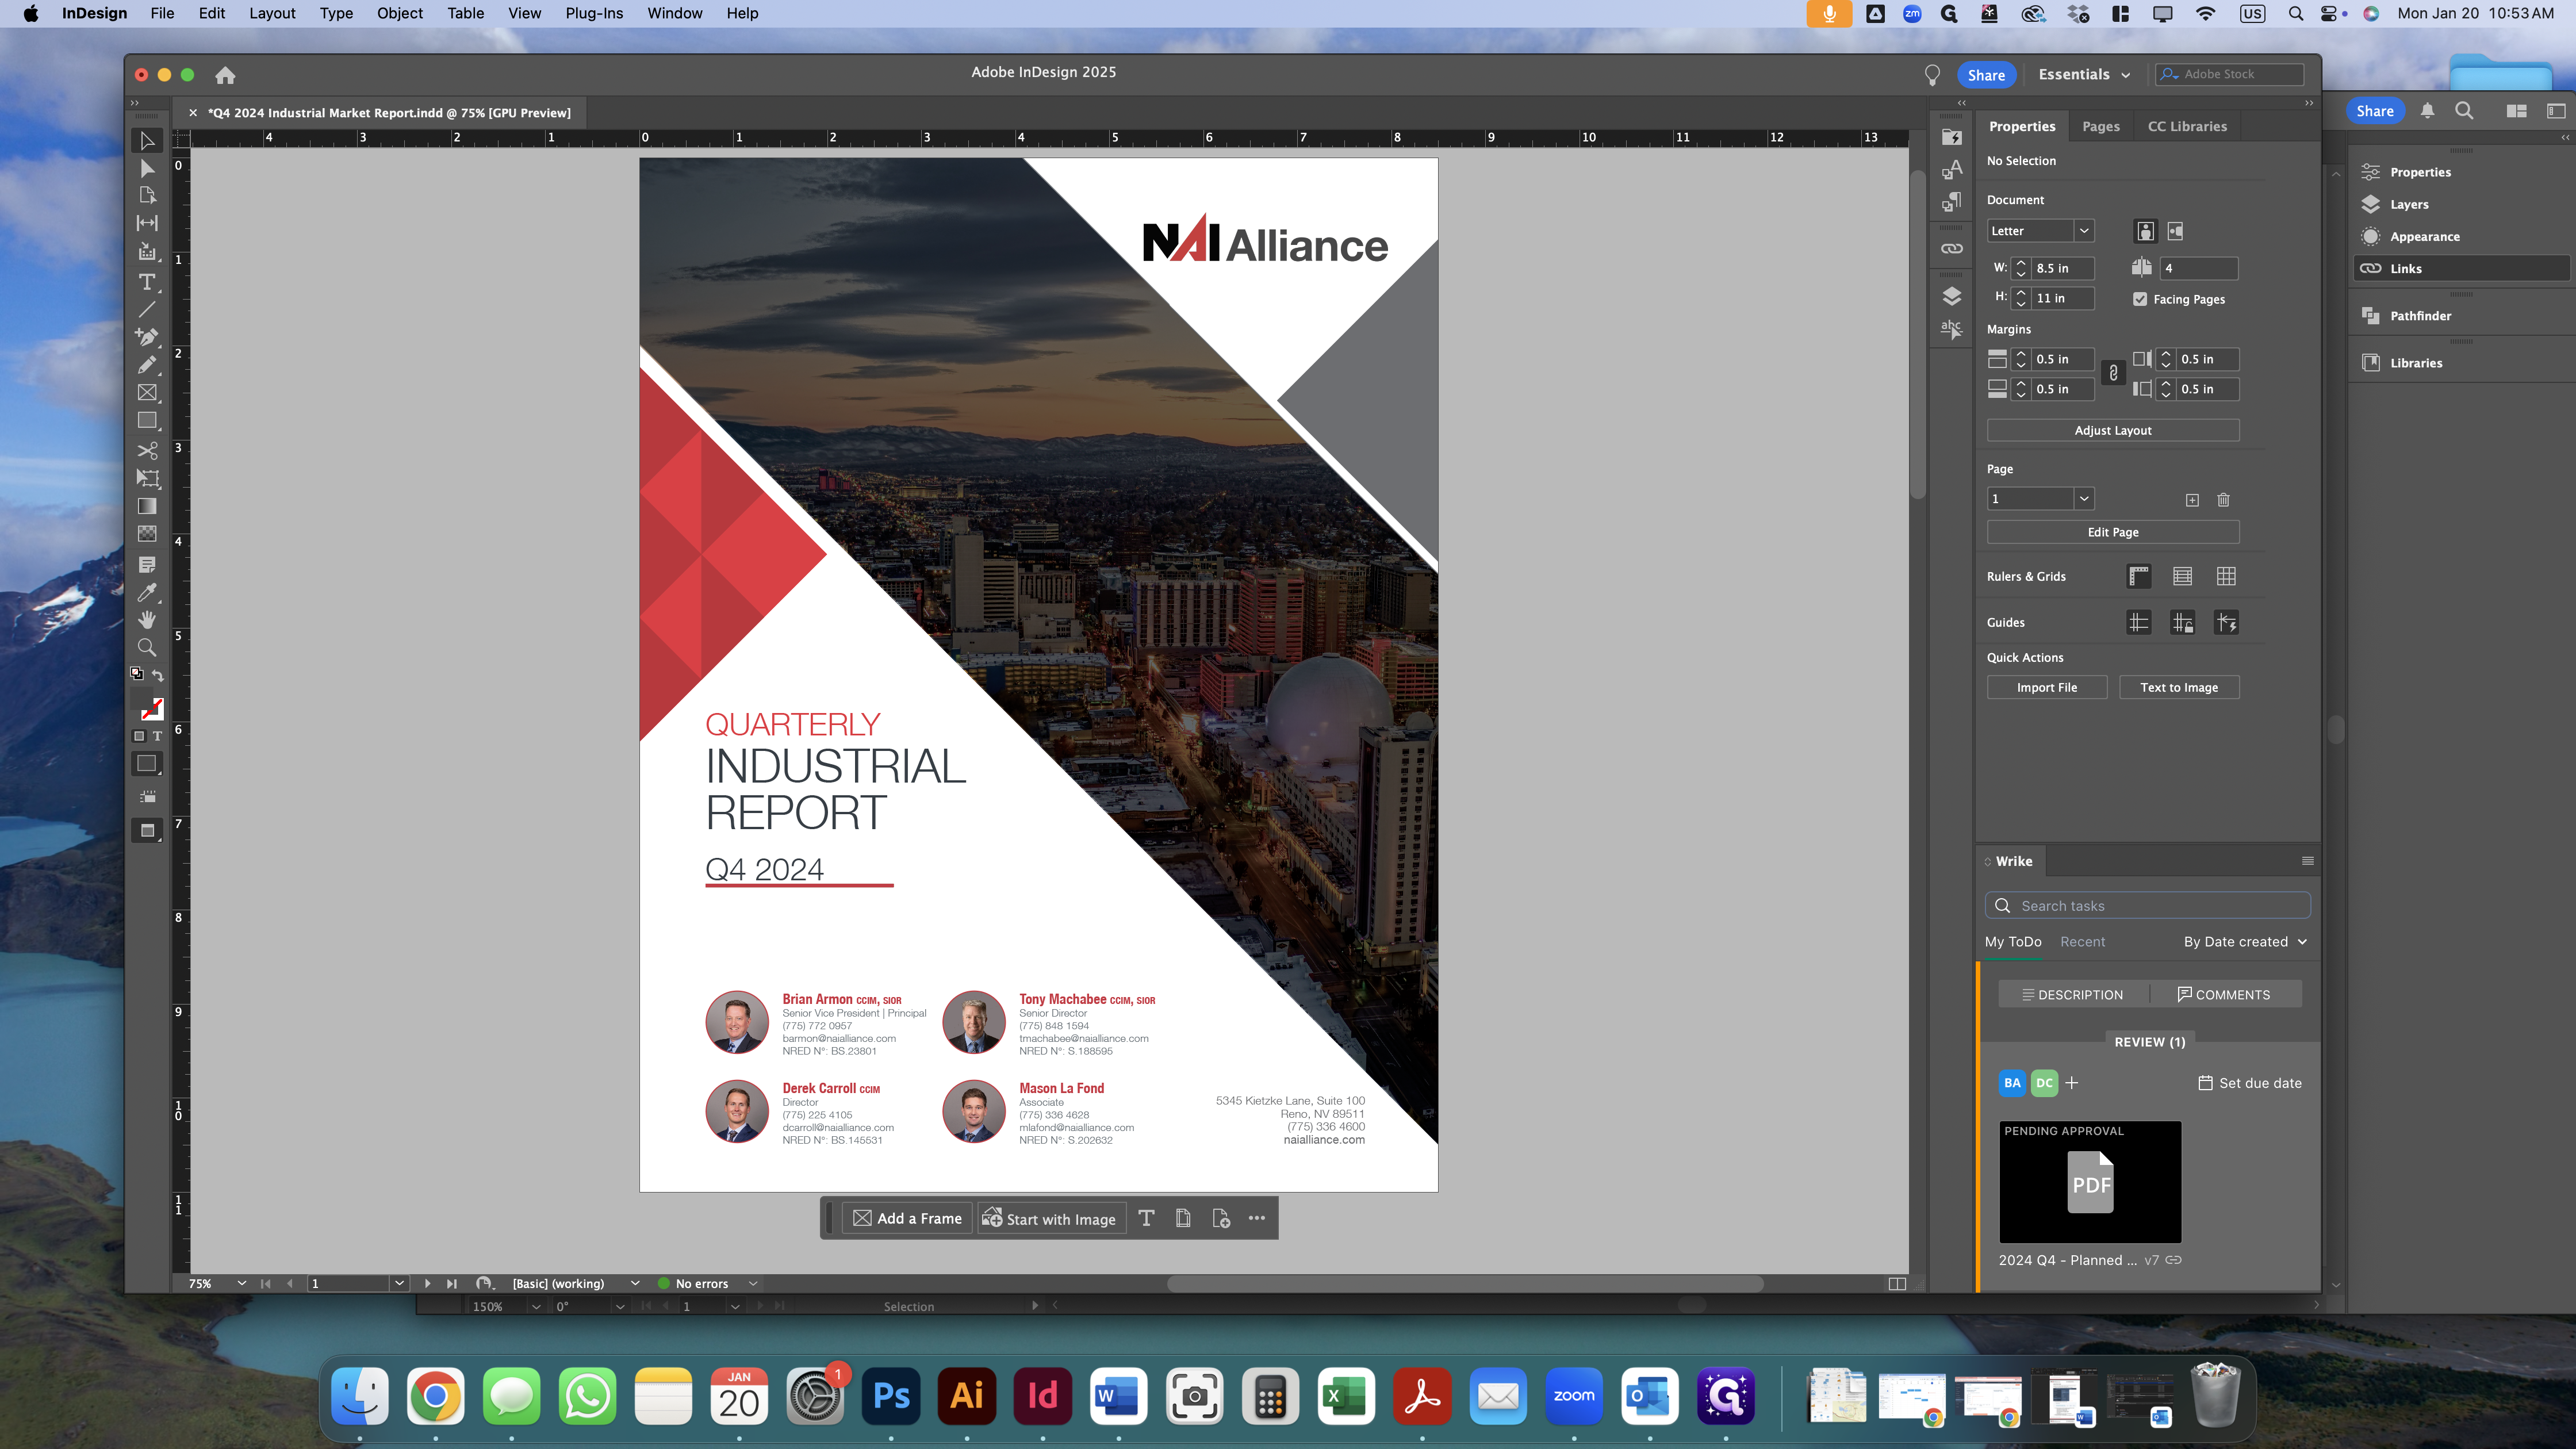
Task: Click the fill and stroke color swatch
Action: click(x=150, y=707)
